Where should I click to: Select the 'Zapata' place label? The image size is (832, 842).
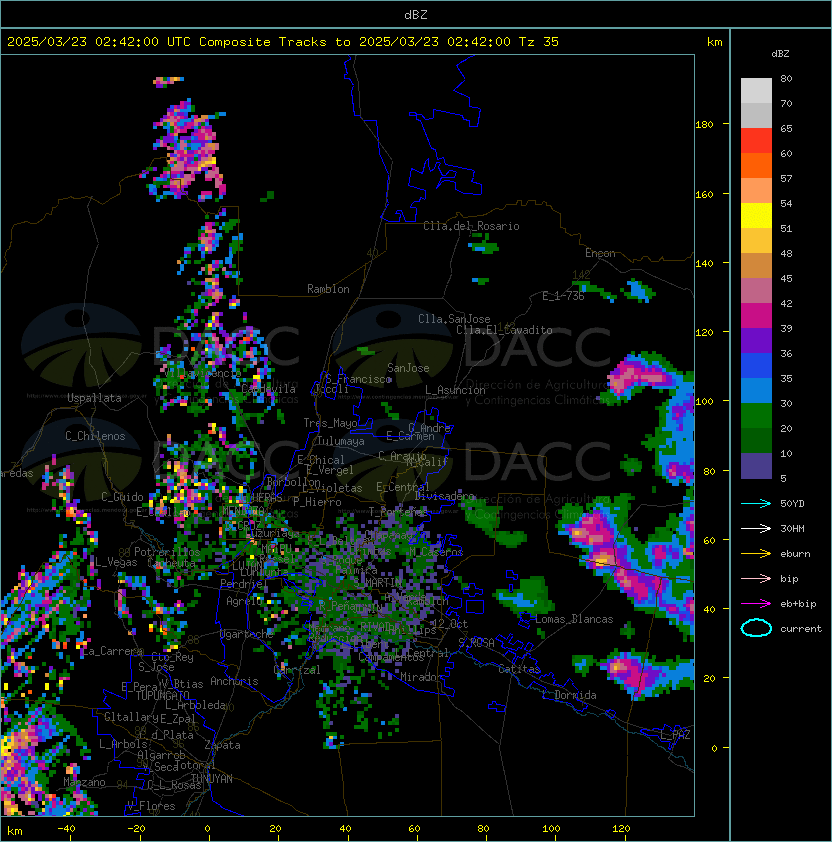pyautogui.click(x=222, y=745)
